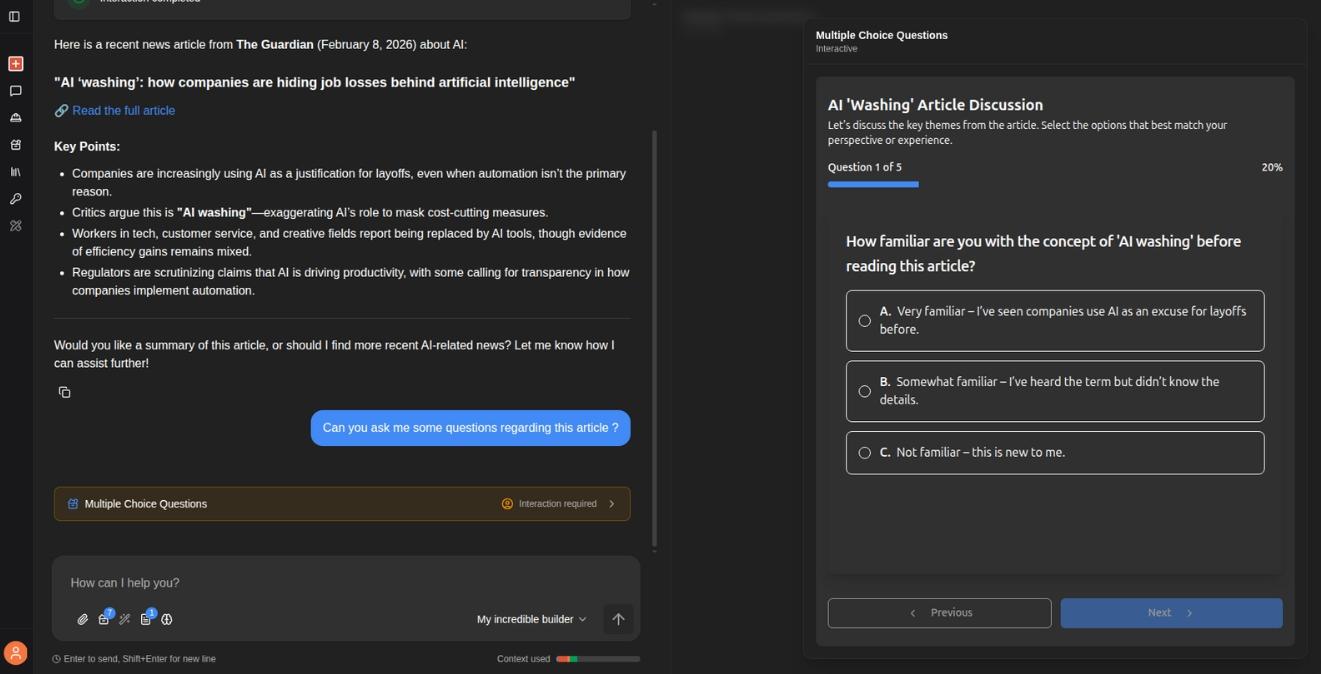
Task: Open the chat bubble panel in the sidebar
Action: coord(15,90)
